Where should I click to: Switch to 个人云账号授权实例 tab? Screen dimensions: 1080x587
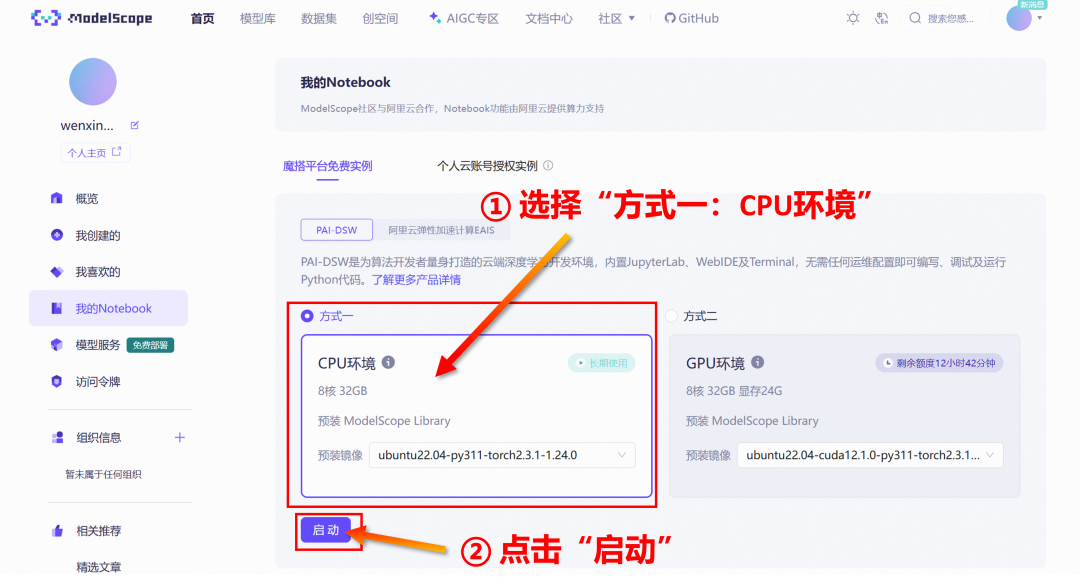pyautogui.click(x=487, y=166)
